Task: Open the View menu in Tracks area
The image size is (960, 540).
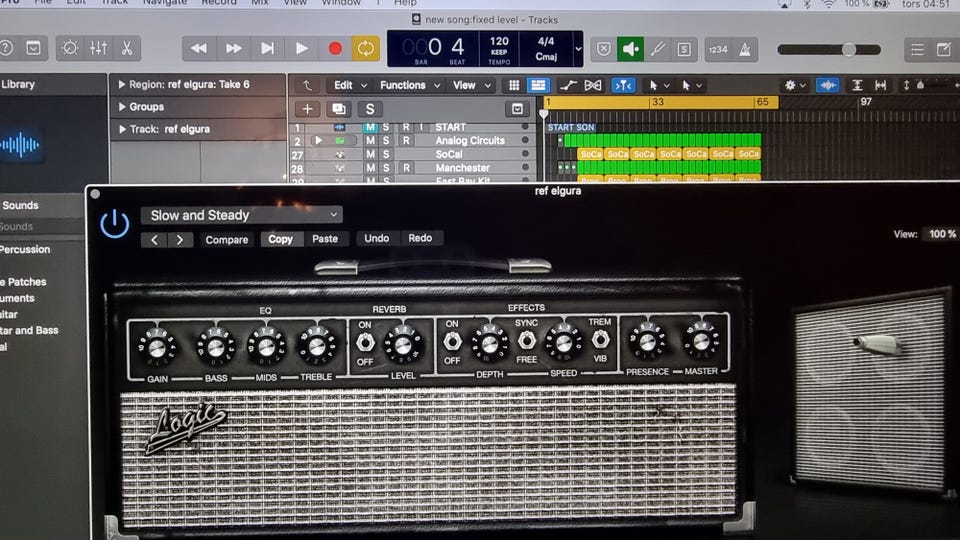Action: pyautogui.click(x=470, y=86)
